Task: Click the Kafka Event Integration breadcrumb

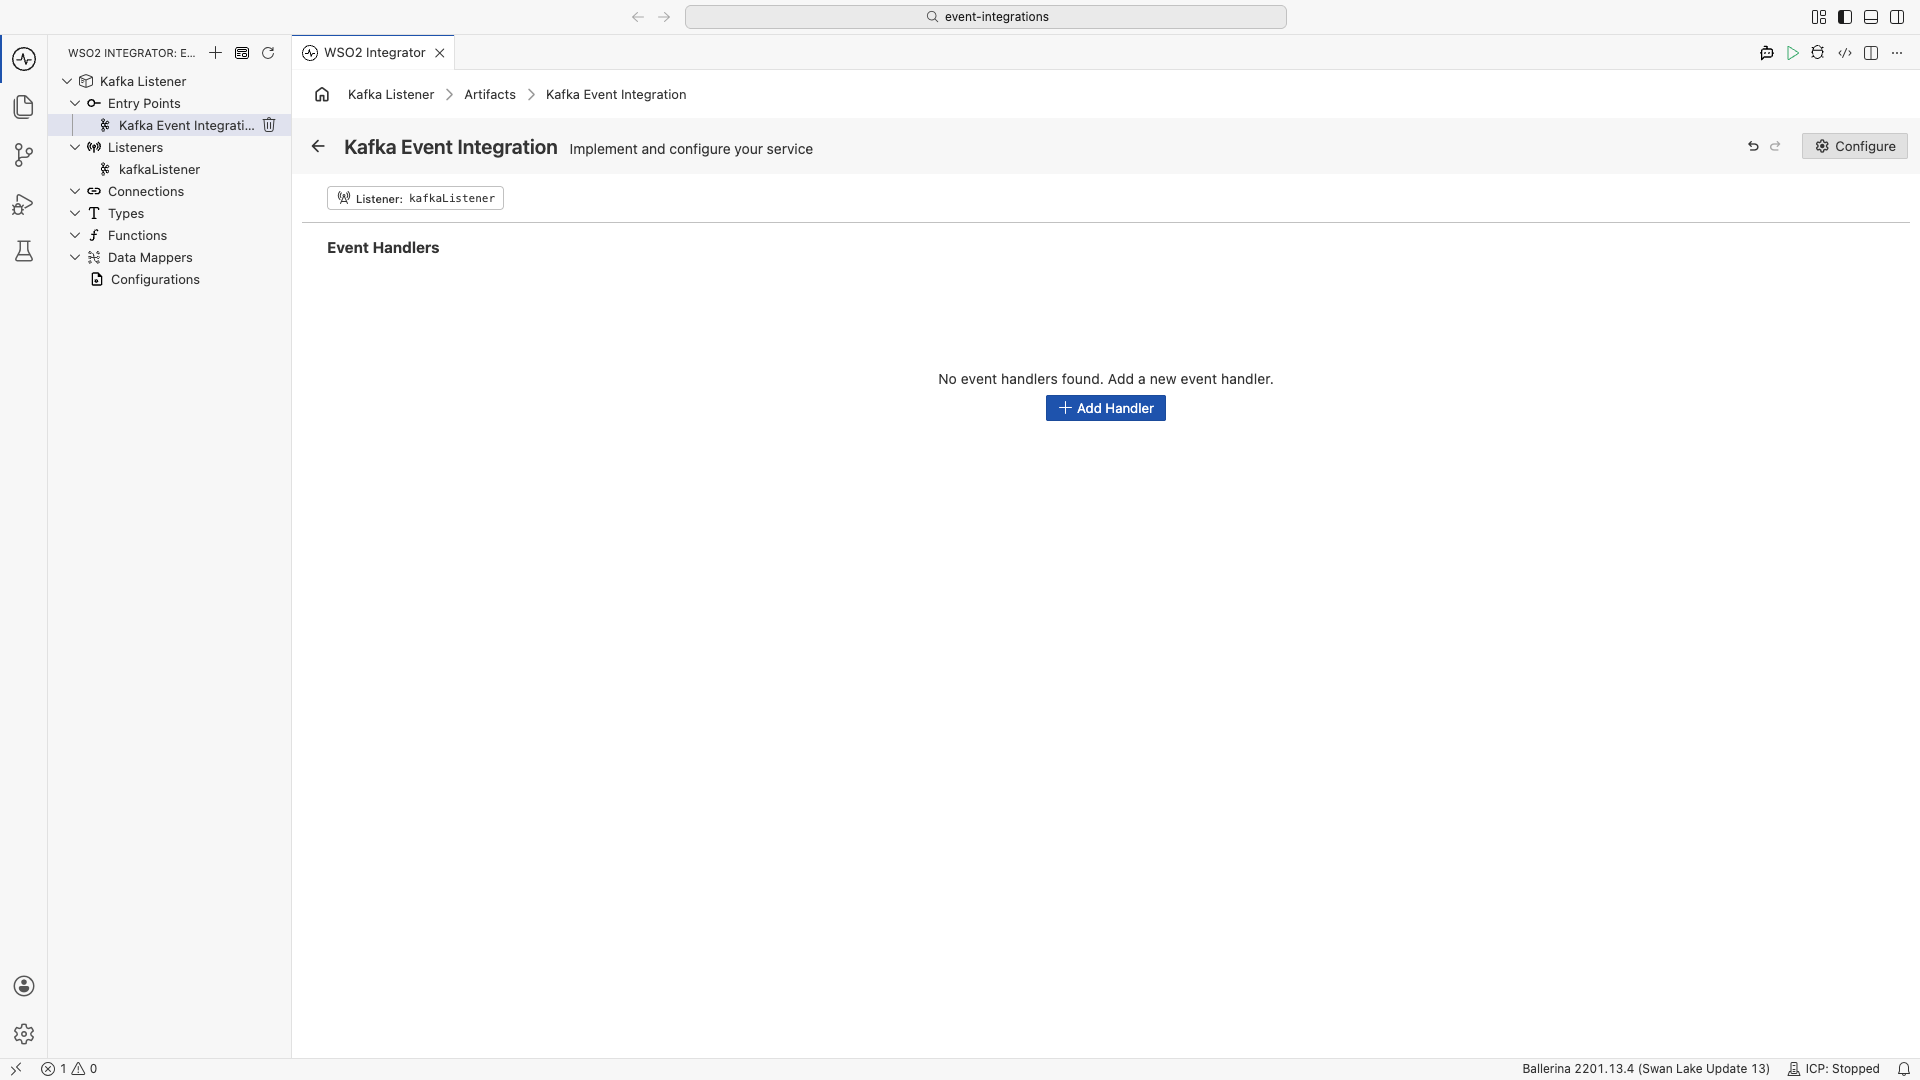Action: coord(616,94)
